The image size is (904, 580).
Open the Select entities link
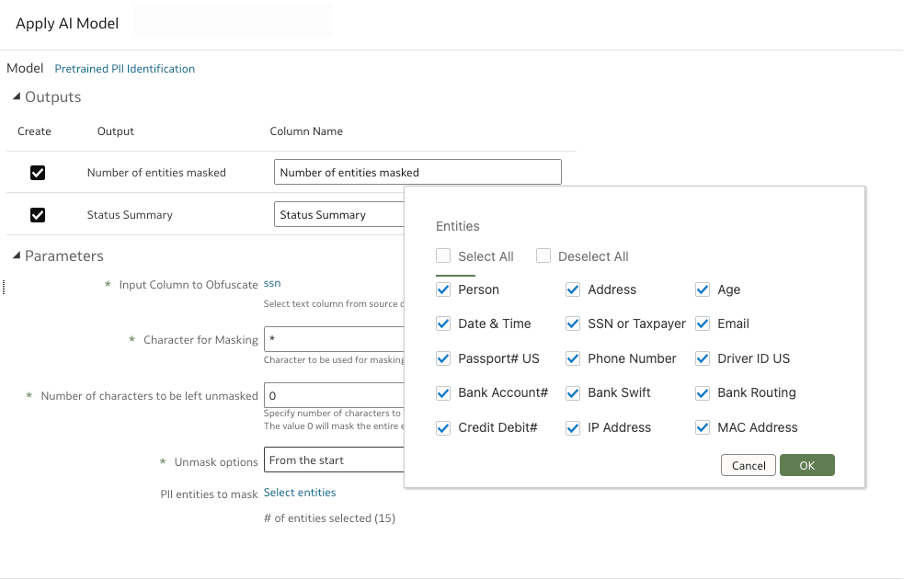300,493
